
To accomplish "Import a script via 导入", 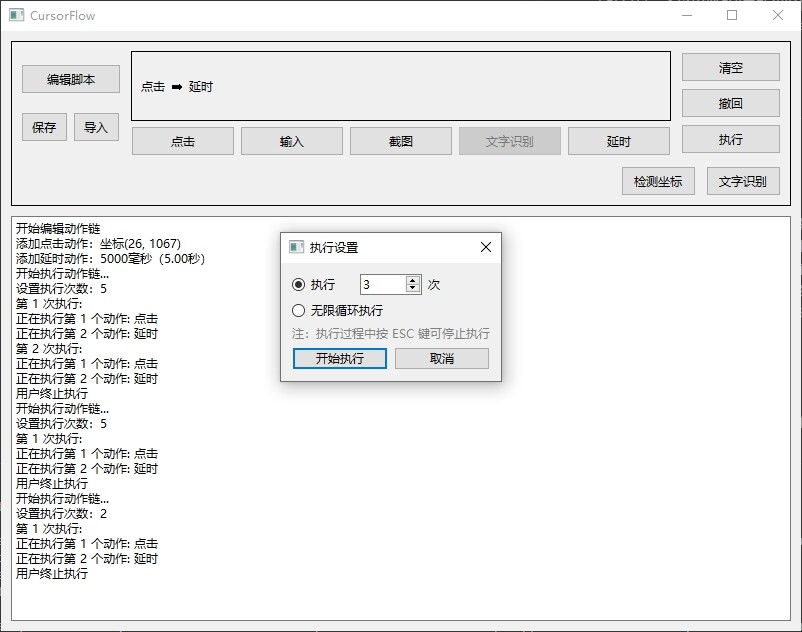I will 96,127.
